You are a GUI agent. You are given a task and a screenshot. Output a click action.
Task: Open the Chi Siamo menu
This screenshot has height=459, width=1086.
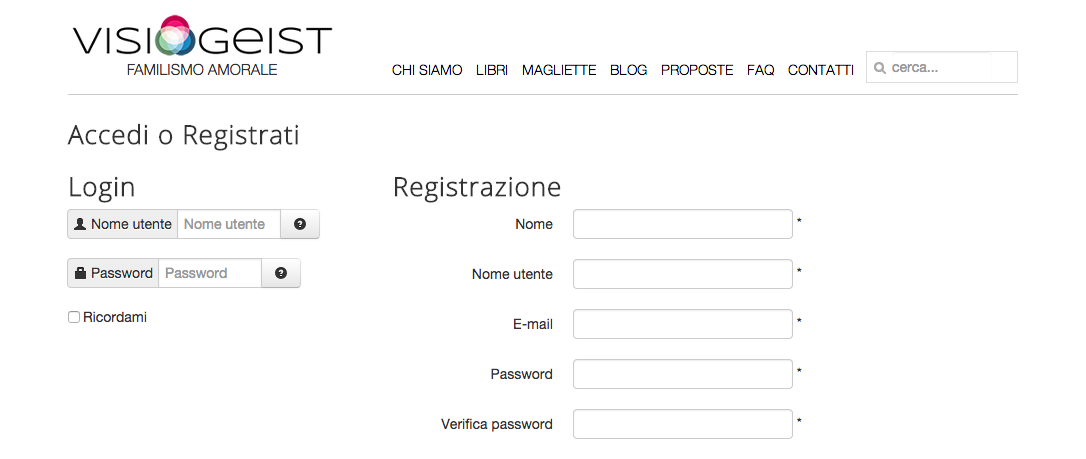[427, 70]
